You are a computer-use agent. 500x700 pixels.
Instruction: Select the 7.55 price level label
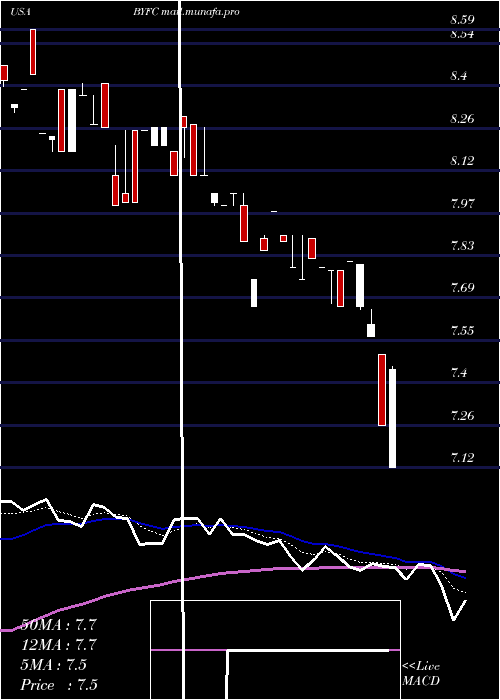(462, 331)
